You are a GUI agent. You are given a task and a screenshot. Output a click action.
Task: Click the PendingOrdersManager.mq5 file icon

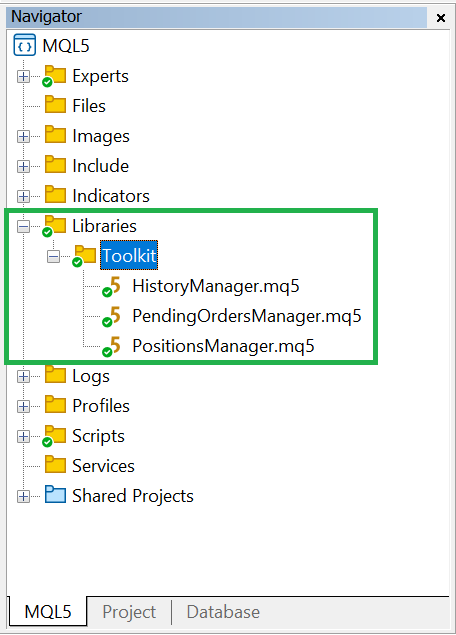tap(111, 316)
